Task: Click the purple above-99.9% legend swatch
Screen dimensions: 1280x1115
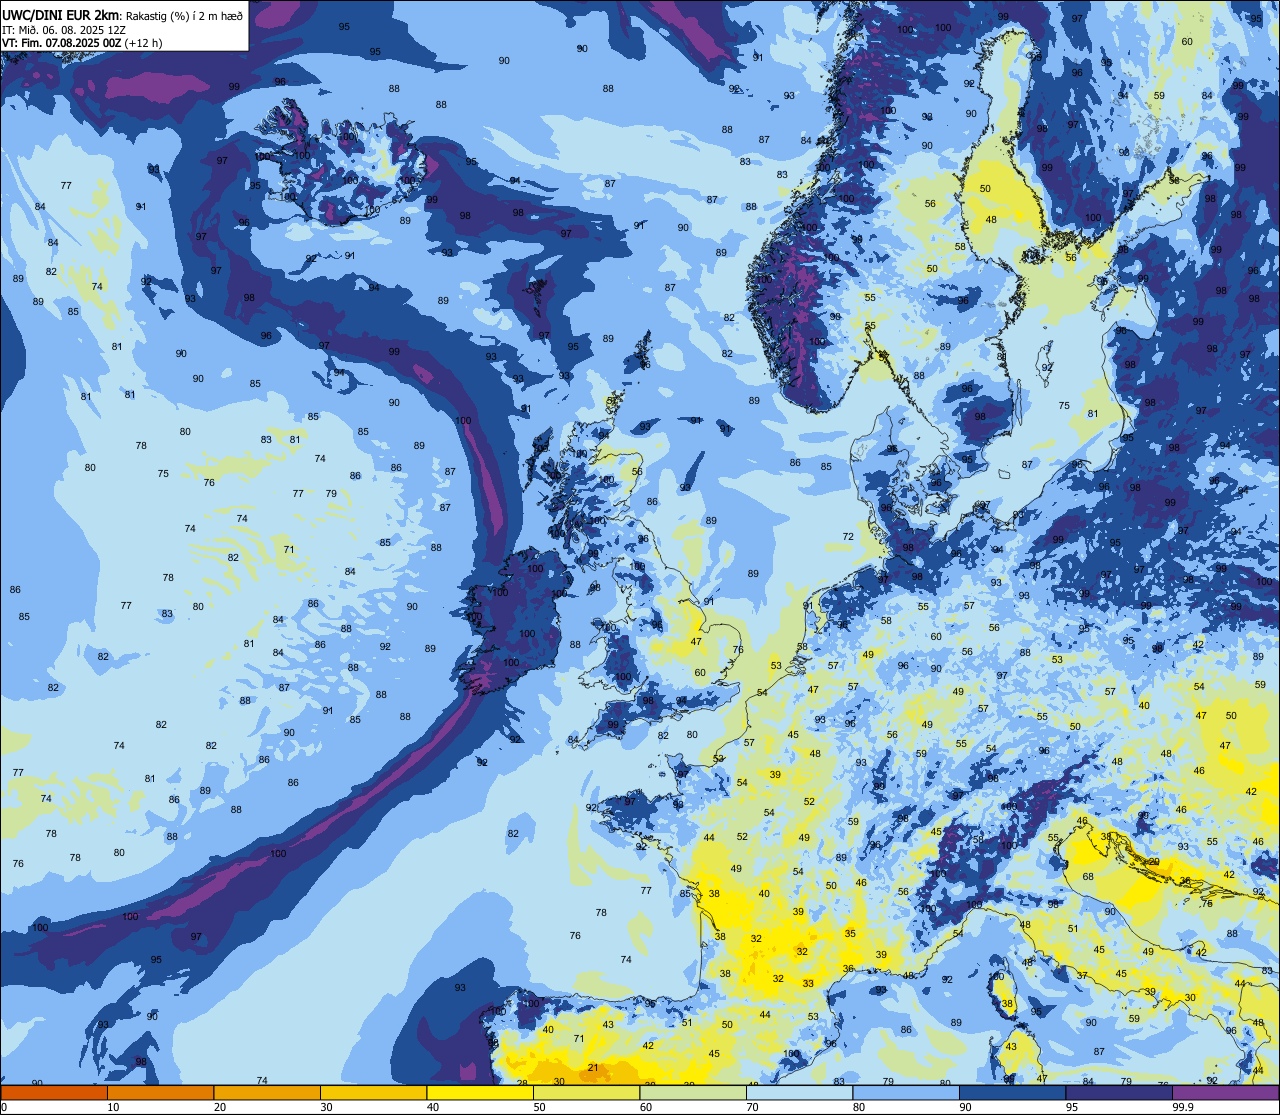Action: pos(1225,1092)
